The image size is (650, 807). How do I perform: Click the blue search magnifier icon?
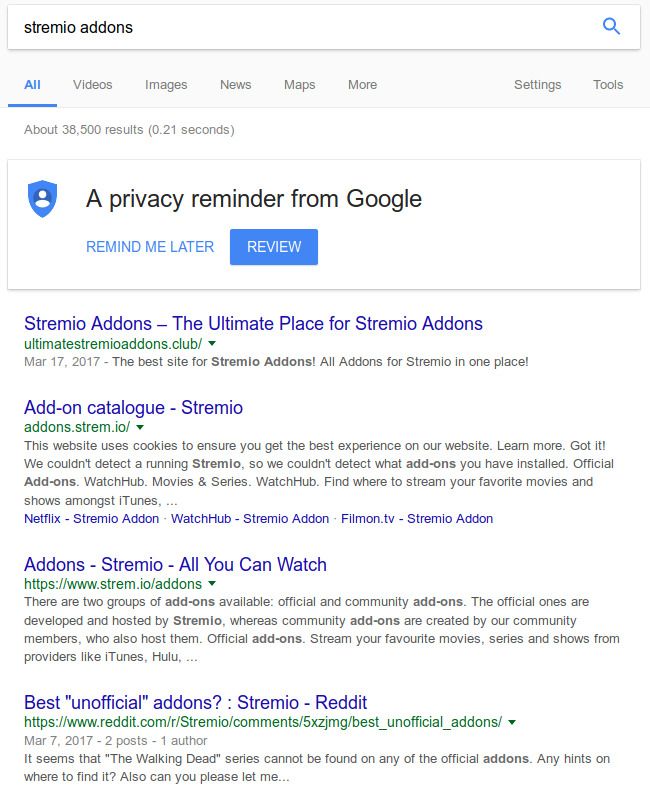(x=610, y=27)
